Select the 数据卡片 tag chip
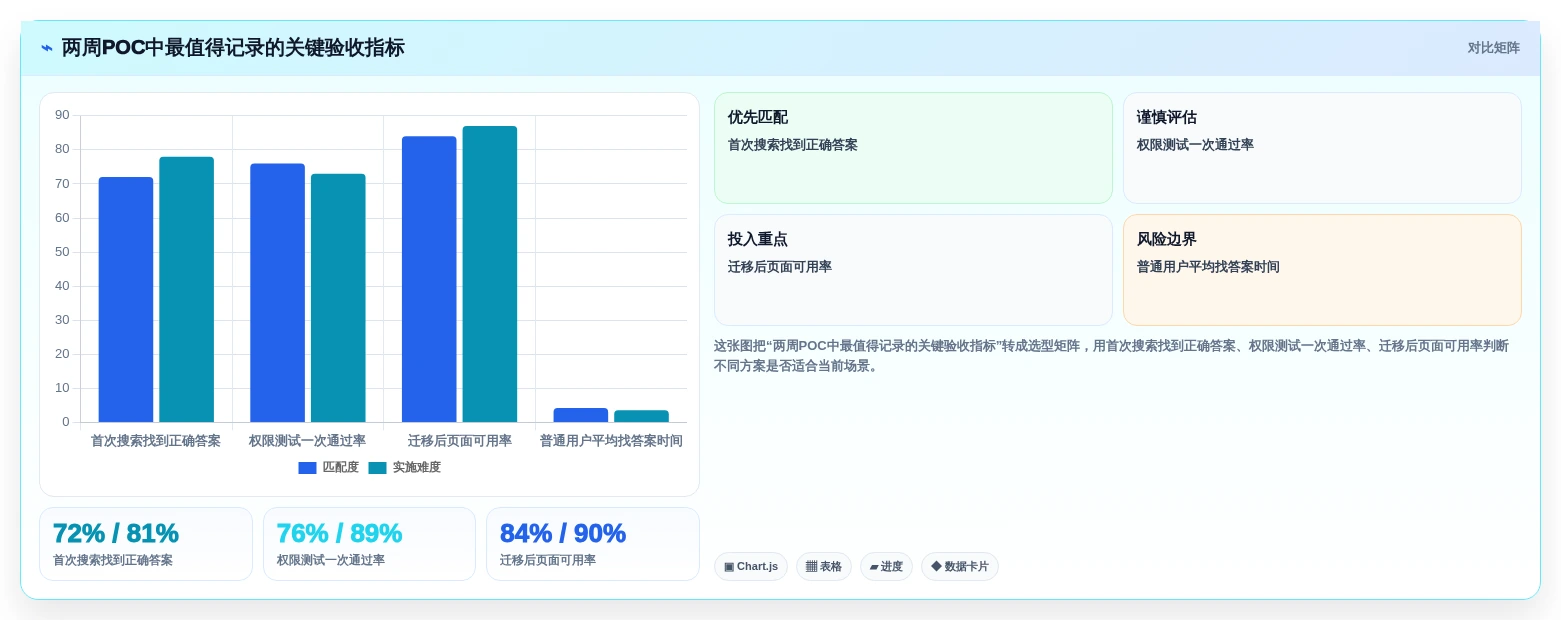1561x620 pixels. point(960,566)
